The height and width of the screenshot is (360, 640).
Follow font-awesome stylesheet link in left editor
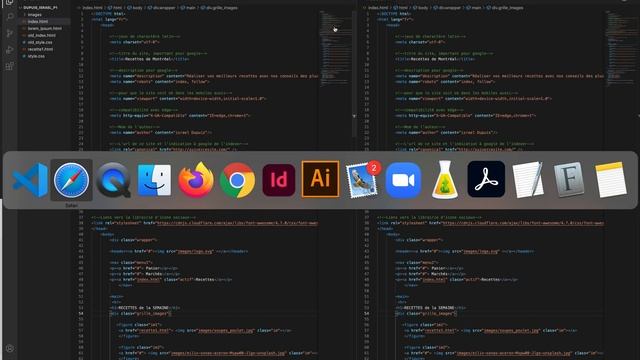[x=237, y=223]
